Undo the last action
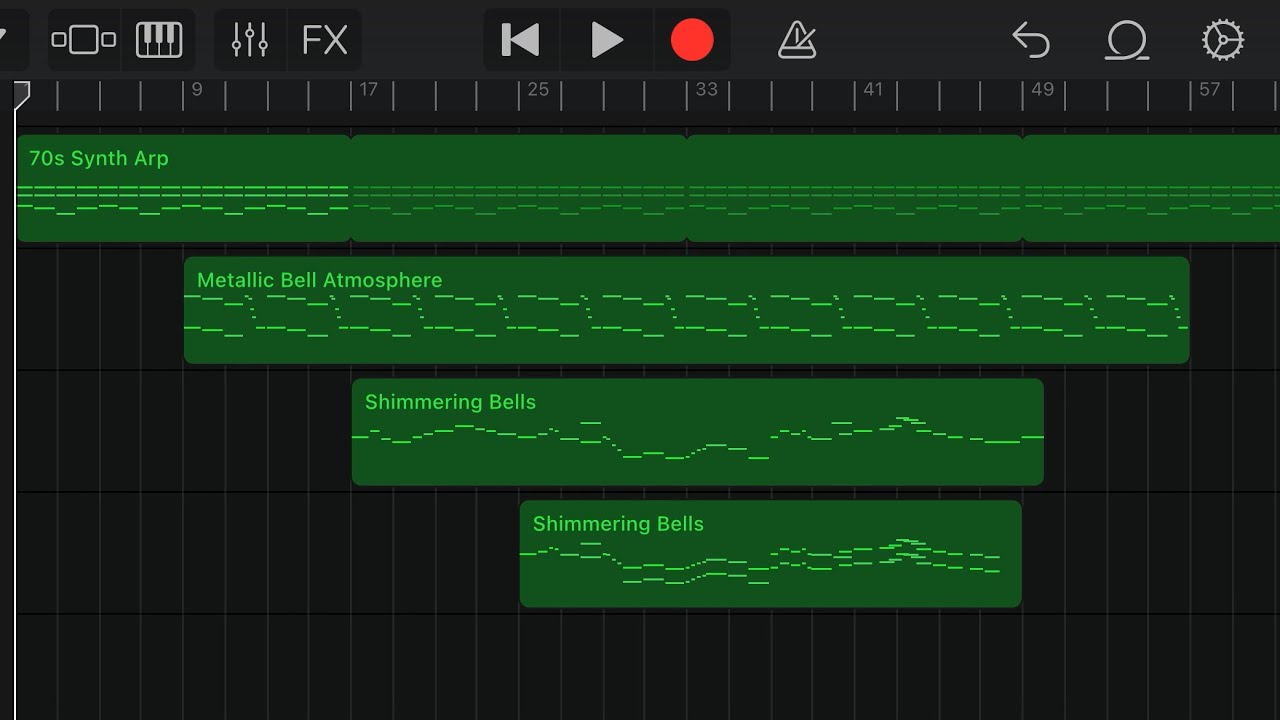 click(x=1031, y=40)
